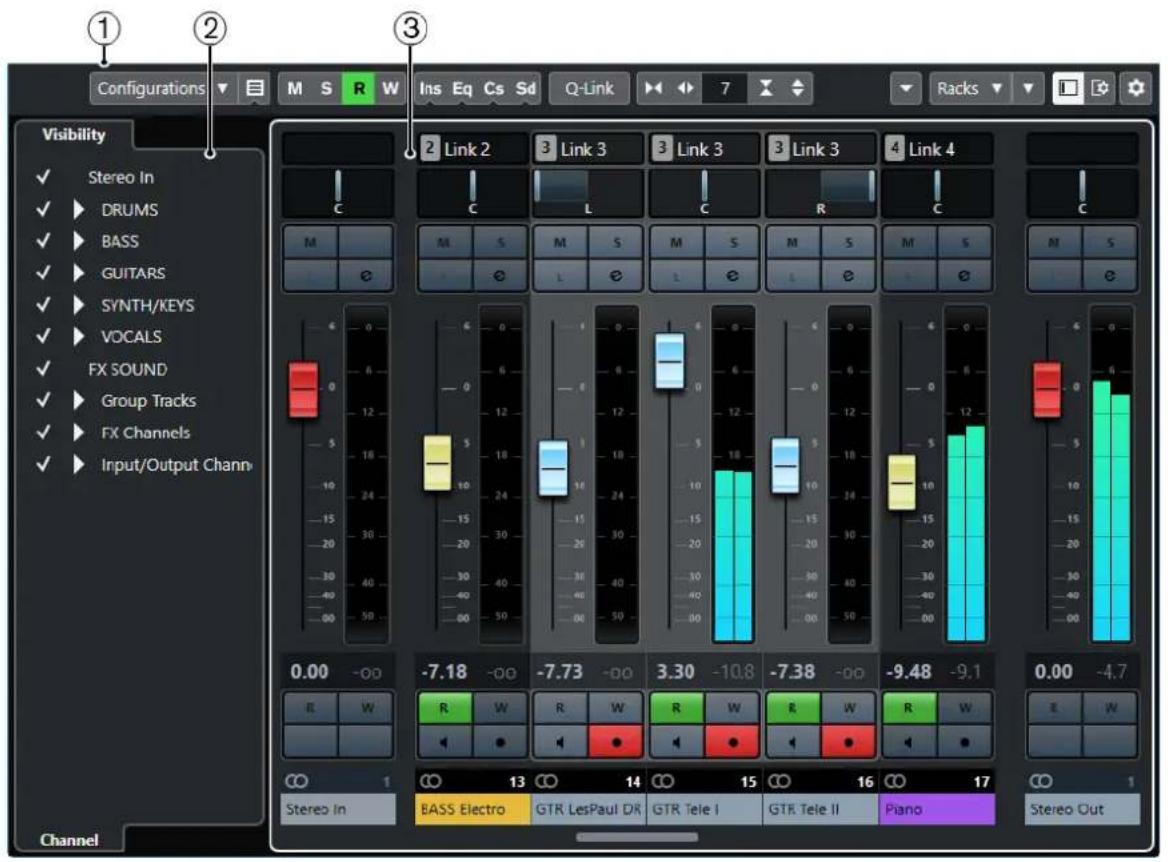Screen dimensions: 1168x862
Task: Toggle global Mute M button in toolbar
Action: click(295, 89)
